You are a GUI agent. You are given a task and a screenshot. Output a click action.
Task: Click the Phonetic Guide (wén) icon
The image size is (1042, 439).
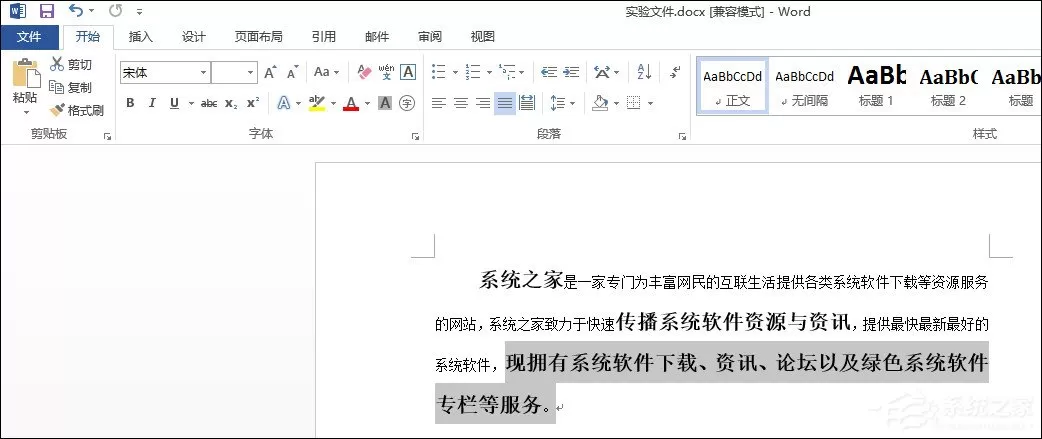(385, 72)
